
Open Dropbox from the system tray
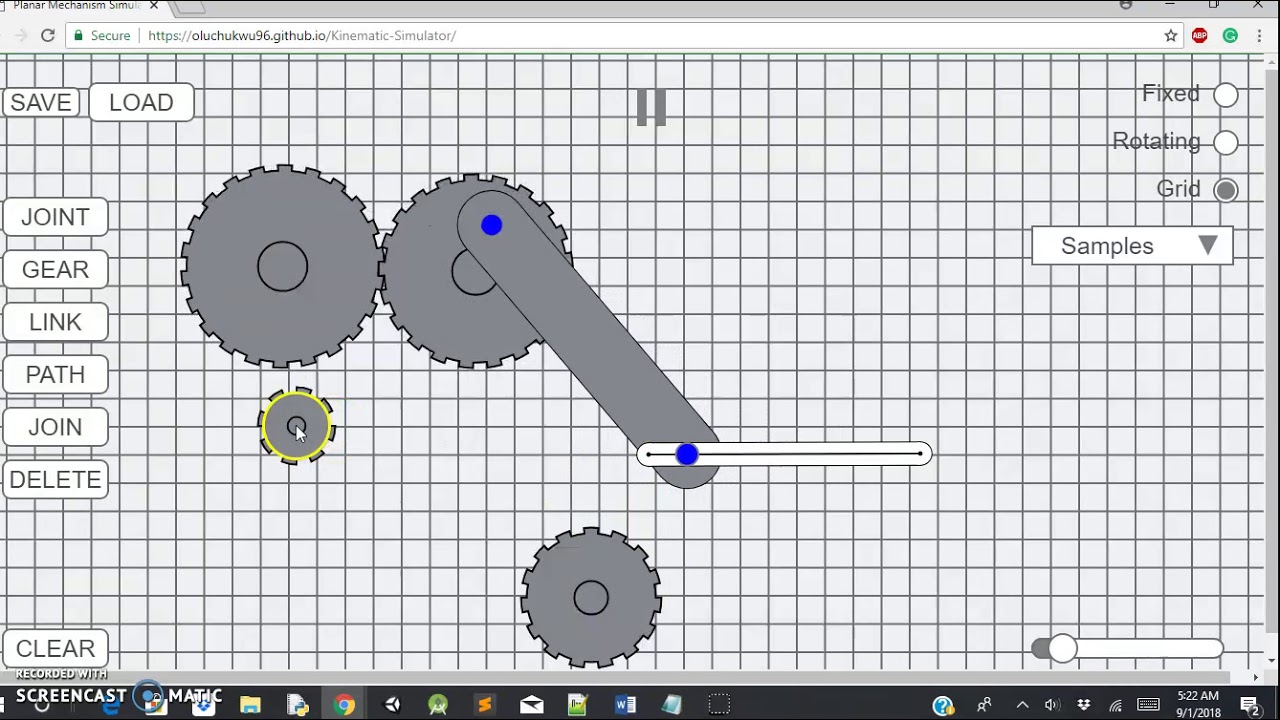coord(1083,706)
